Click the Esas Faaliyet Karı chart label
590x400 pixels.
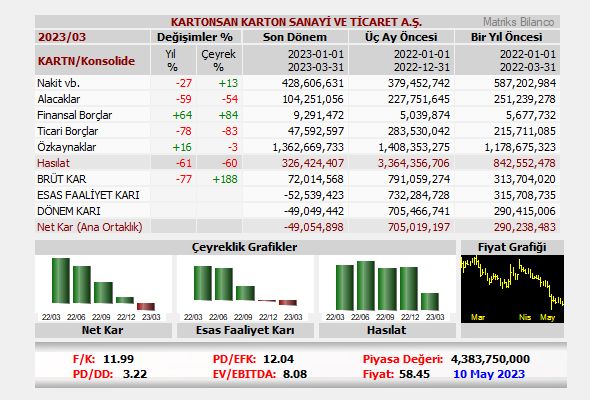tap(245, 330)
